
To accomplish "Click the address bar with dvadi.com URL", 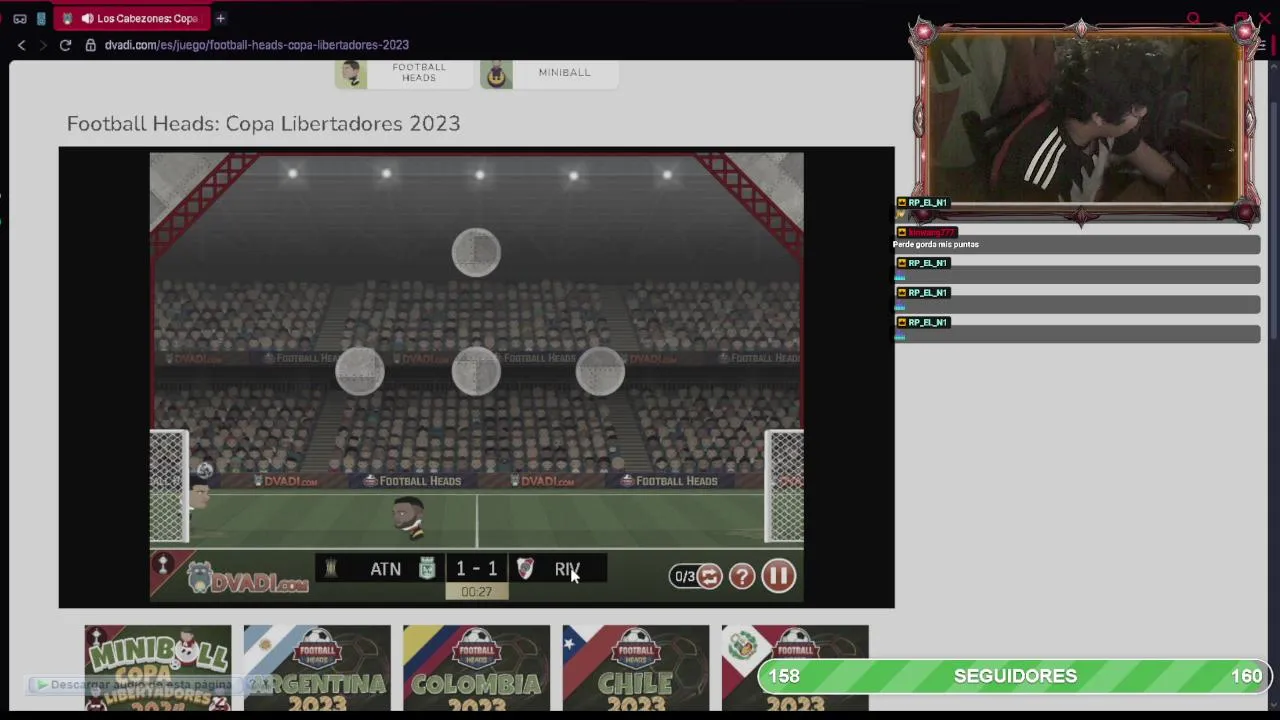I will (x=256, y=45).
